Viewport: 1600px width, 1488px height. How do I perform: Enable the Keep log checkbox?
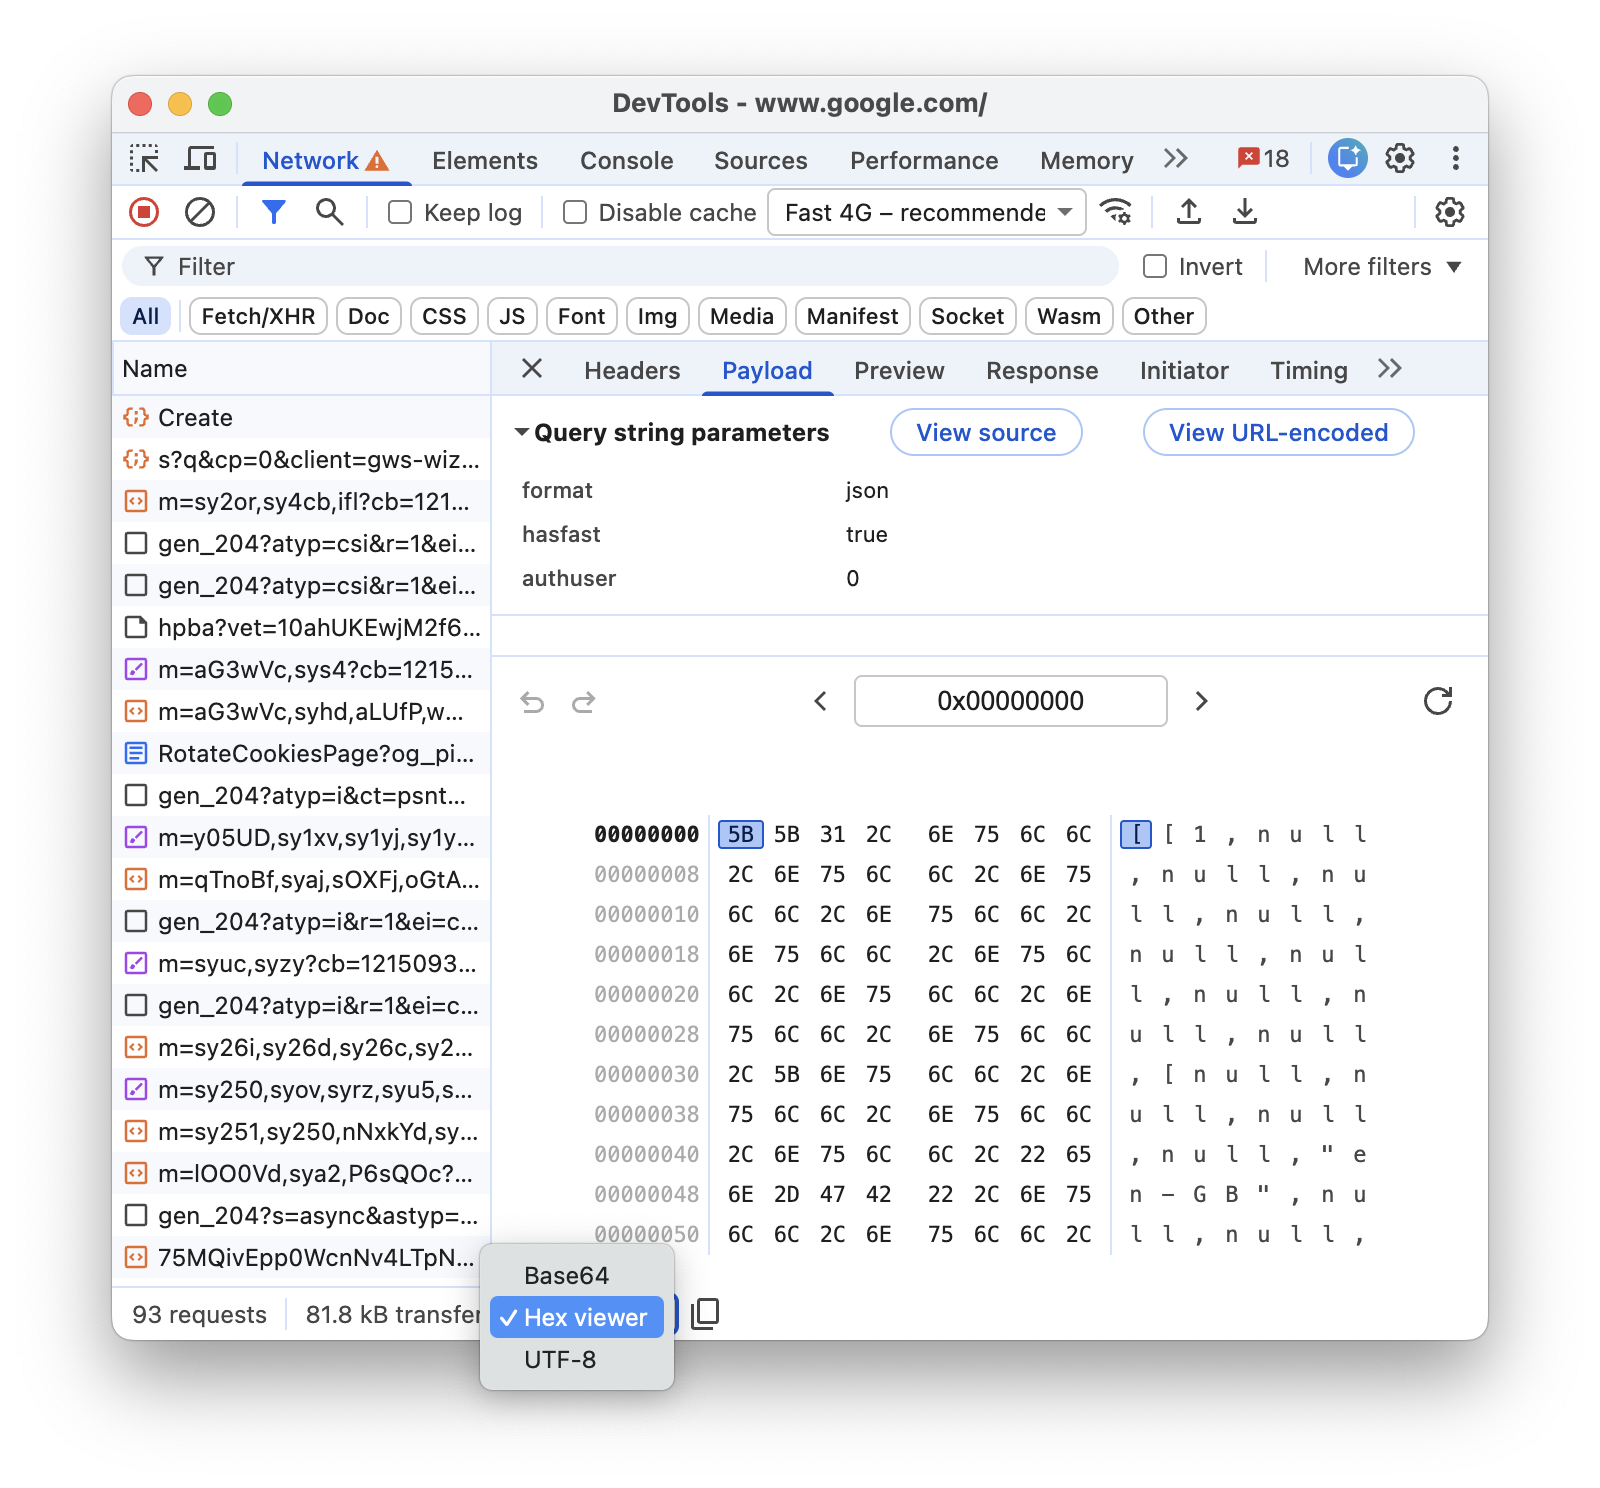pos(400,212)
